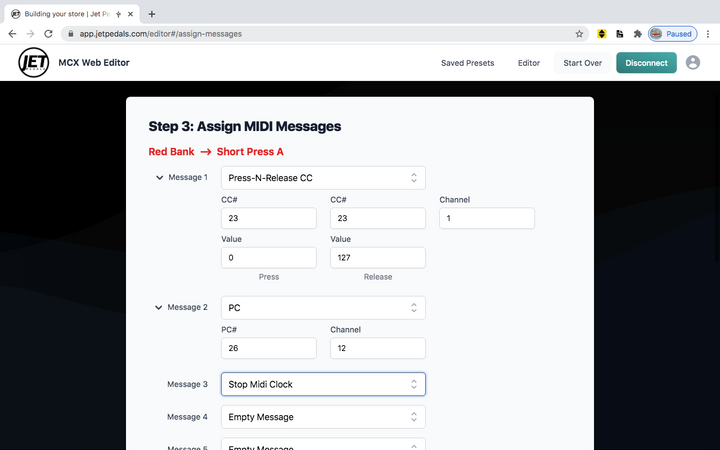This screenshot has width=720, height=450.
Task: Open a new browser tab with plus icon
Action: point(152,13)
